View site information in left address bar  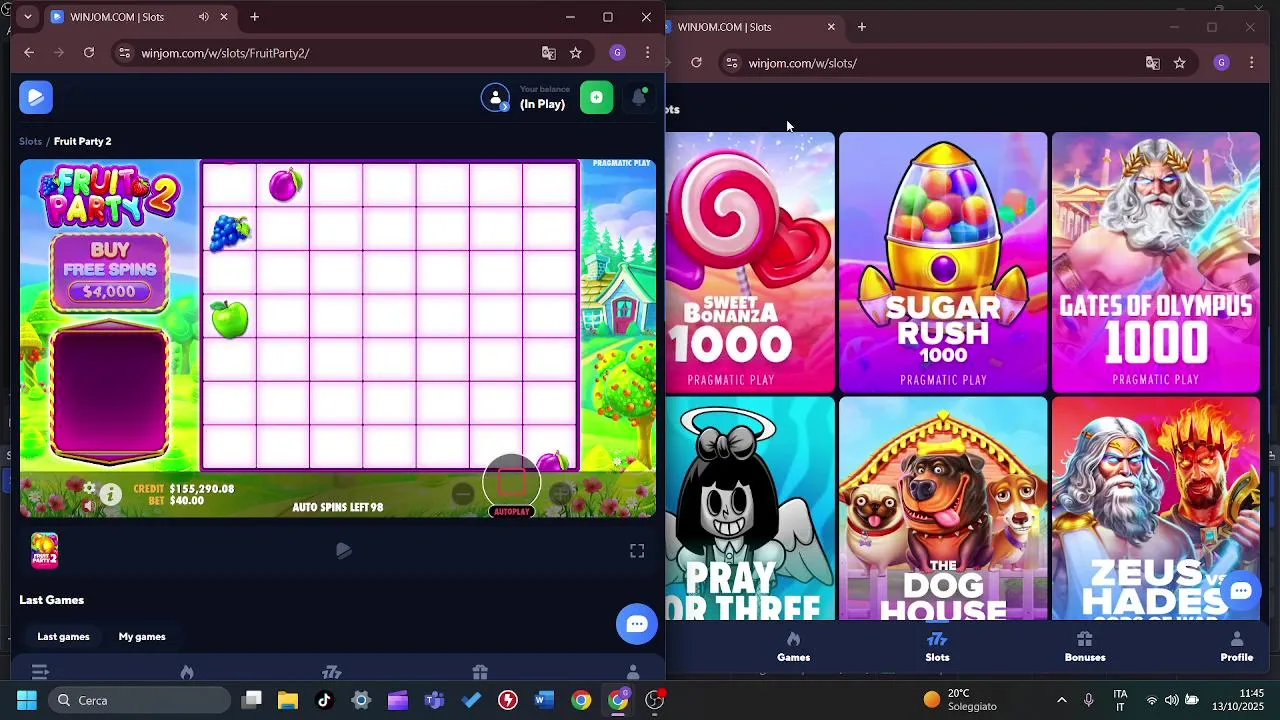(x=124, y=53)
